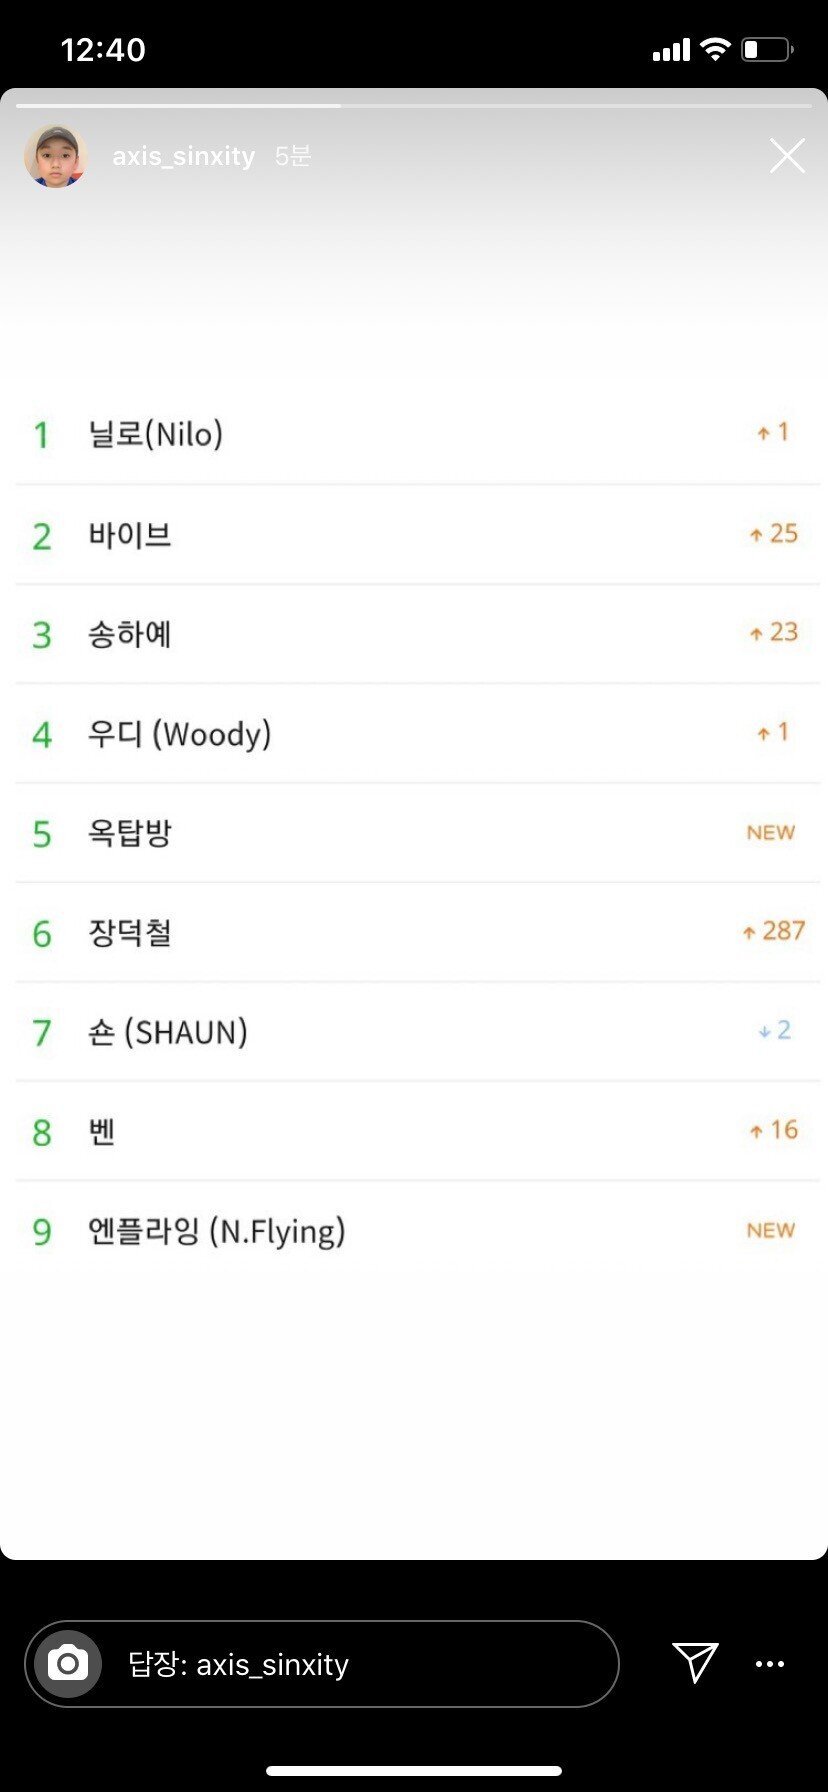This screenshot has height=1792, width=828.
Task: Select the 닐로(Nilo) chart entry
Action: (156, 434)
